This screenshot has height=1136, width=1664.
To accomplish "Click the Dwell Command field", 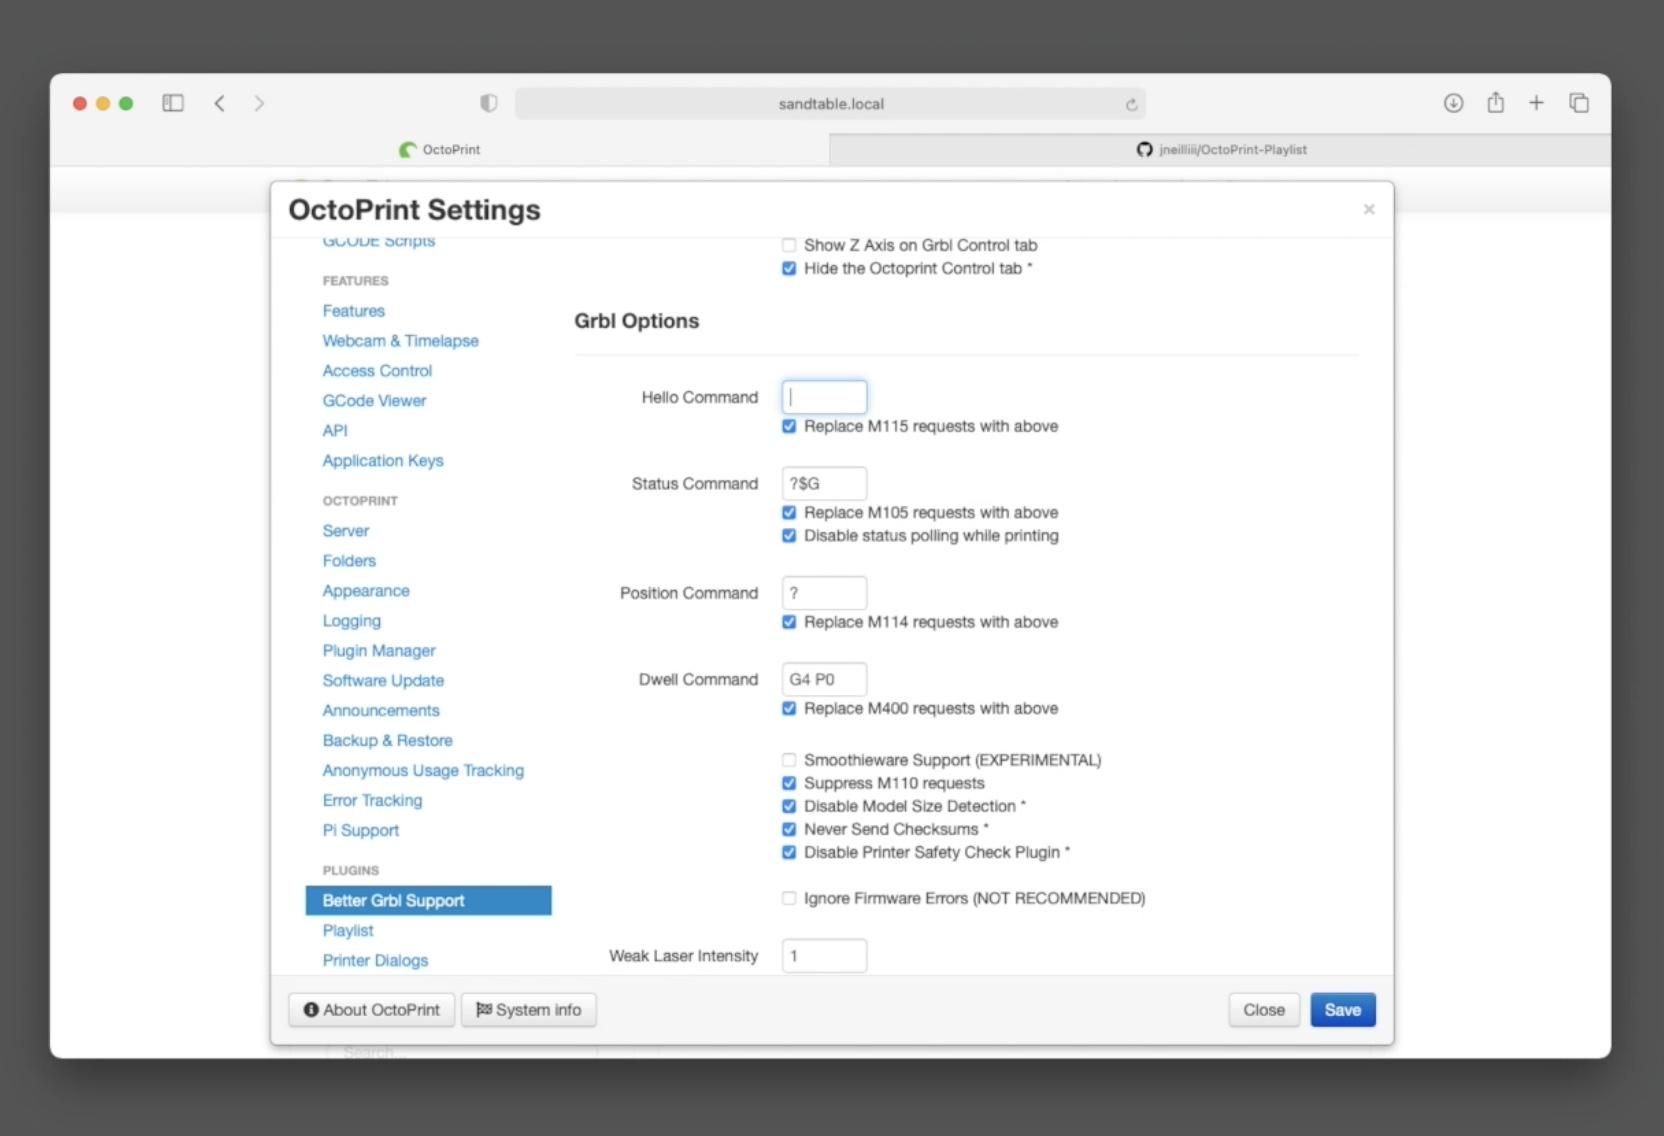I will 824,679.
